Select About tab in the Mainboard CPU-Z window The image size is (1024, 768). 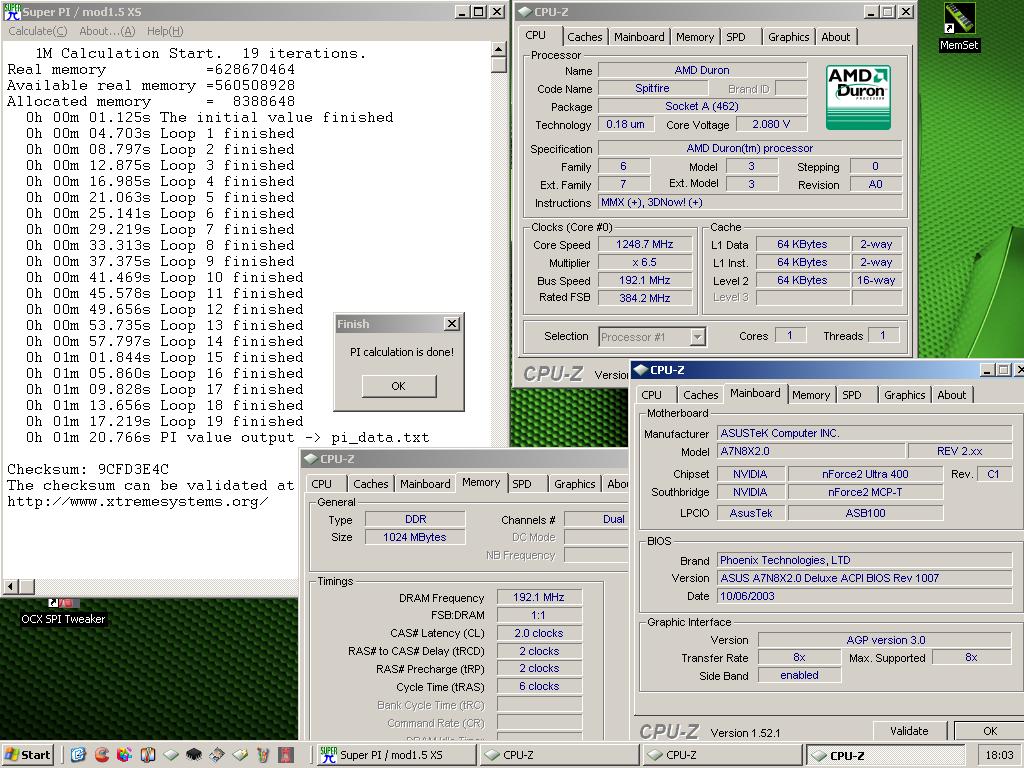coord(952,395)
